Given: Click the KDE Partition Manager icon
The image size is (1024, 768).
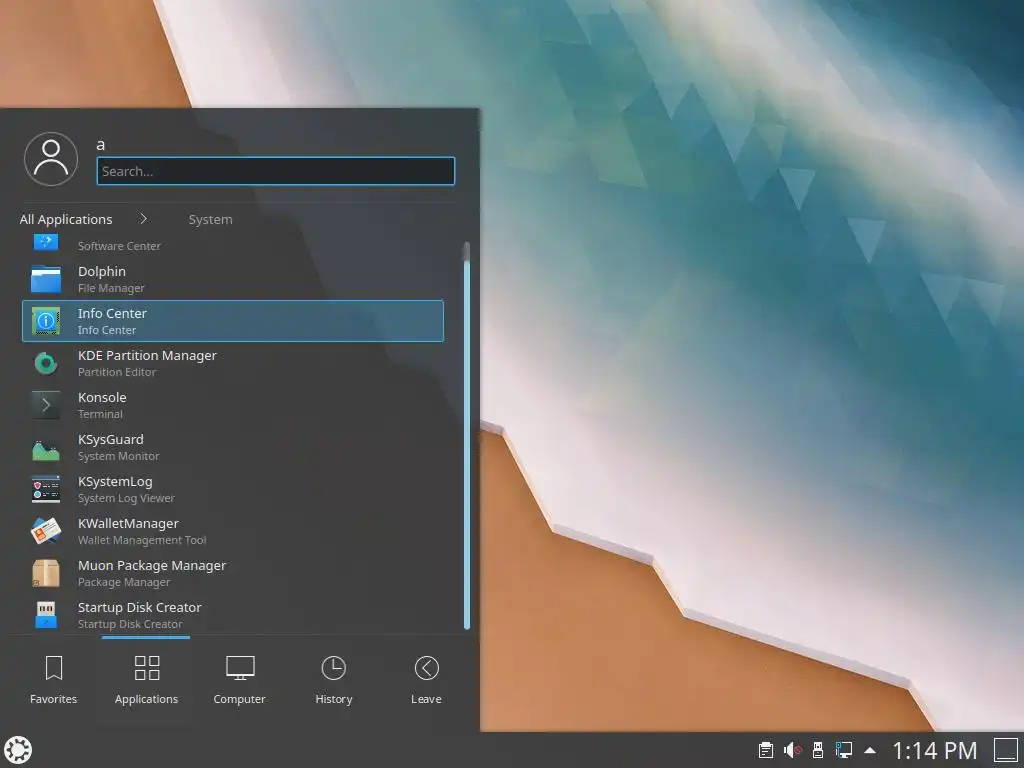Looking at the screenshot, I should point(46,363).
